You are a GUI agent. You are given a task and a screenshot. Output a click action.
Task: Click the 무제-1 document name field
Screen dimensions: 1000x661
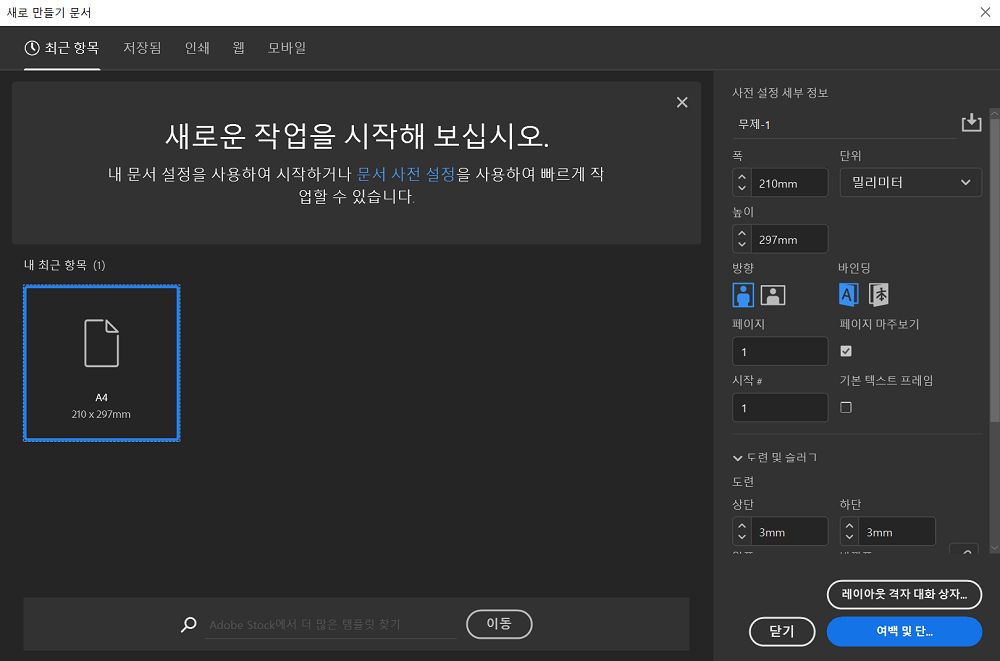tap(844, 124)
